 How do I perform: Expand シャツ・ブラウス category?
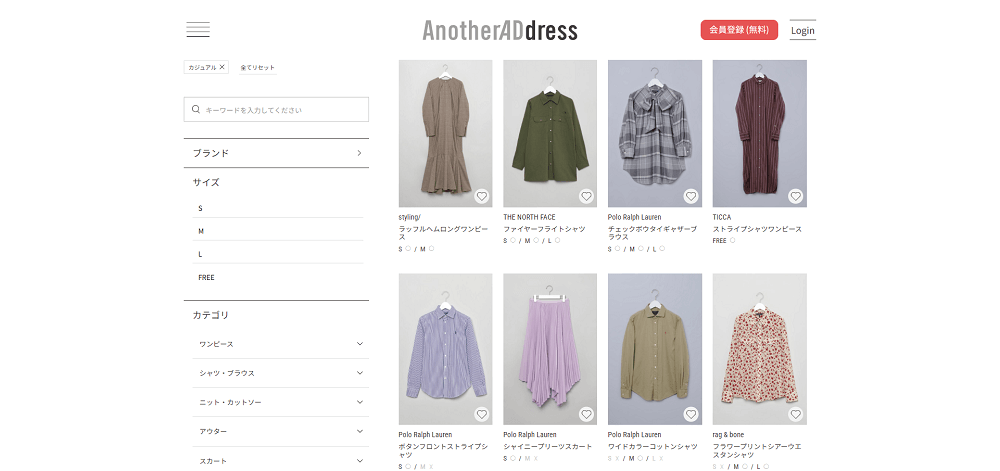(281, 373)
